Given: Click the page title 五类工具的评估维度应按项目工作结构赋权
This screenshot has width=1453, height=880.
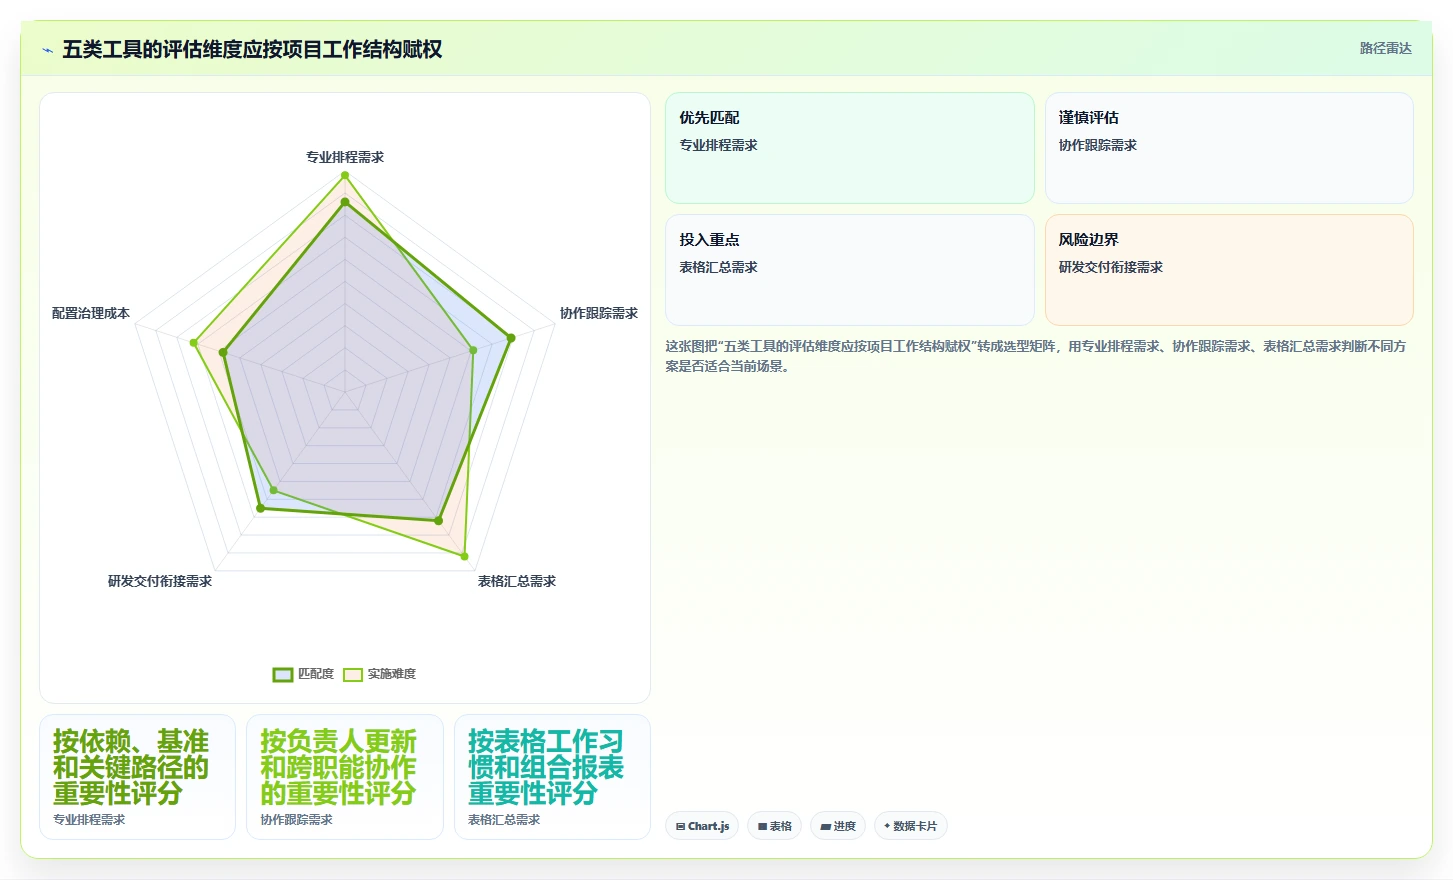Looking at the screenshot, I should (252, 49).
